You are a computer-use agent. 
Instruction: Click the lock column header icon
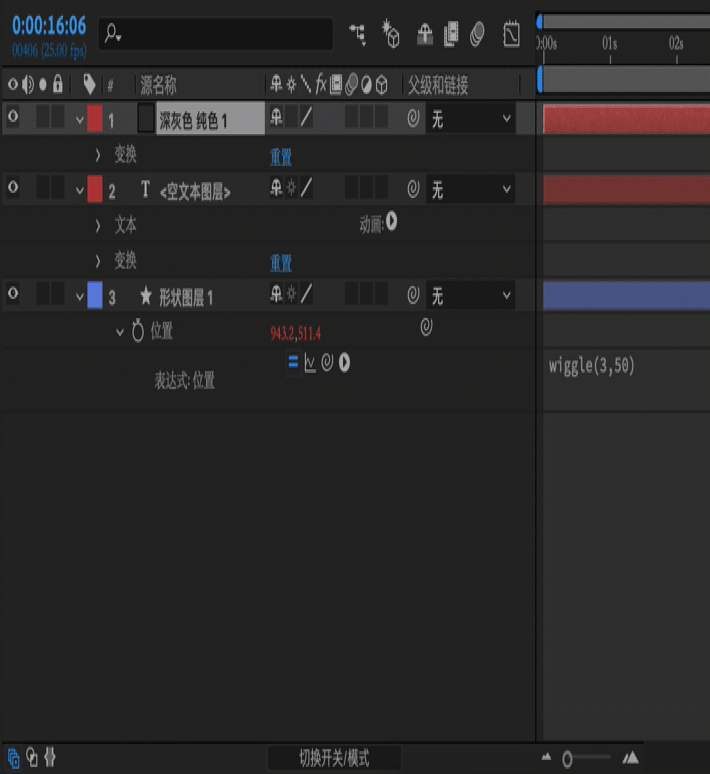pos(58,84)
